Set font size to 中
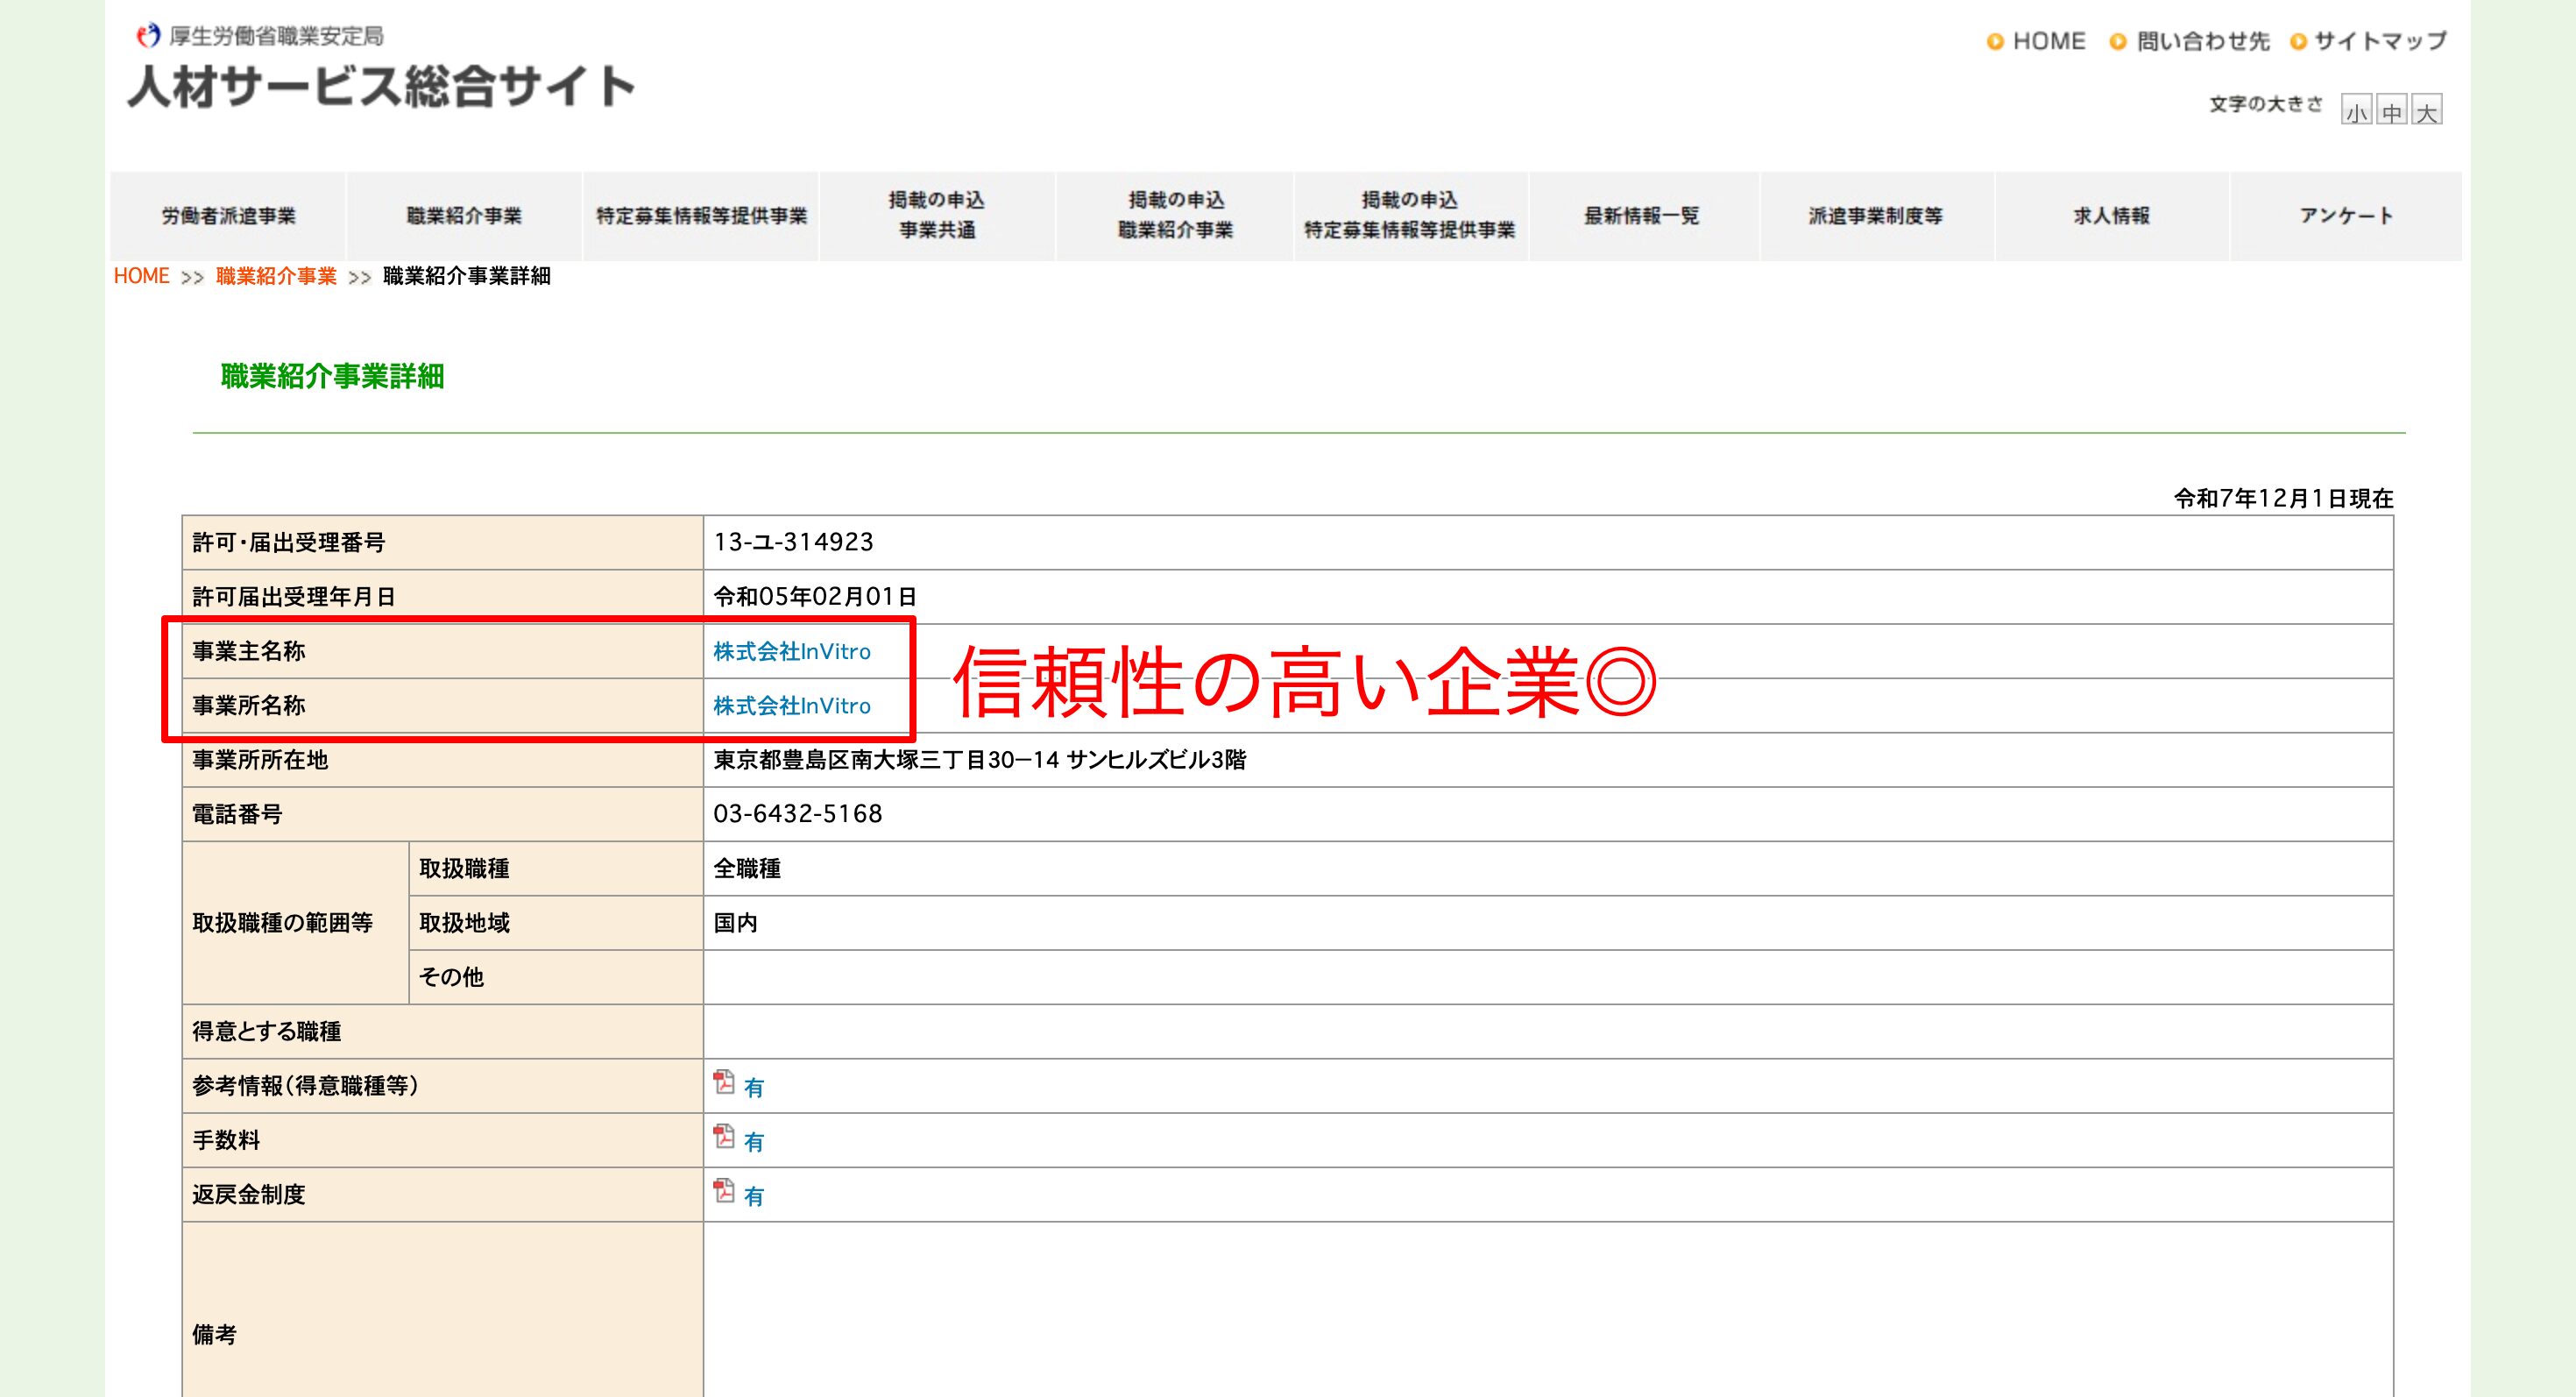 (2391, 110)
